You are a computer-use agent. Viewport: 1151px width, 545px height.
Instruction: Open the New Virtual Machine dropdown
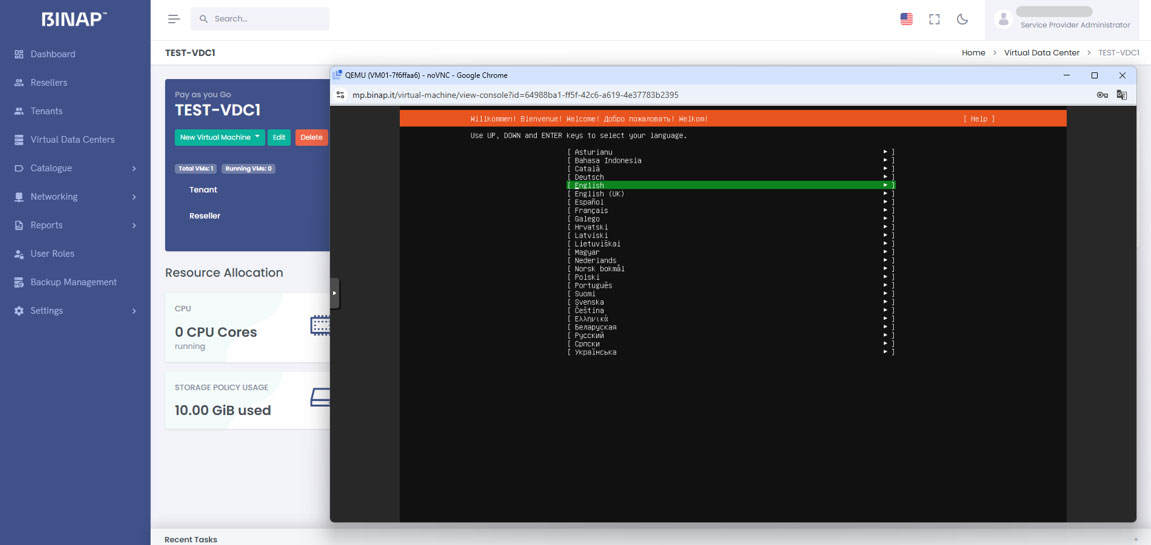219,137
